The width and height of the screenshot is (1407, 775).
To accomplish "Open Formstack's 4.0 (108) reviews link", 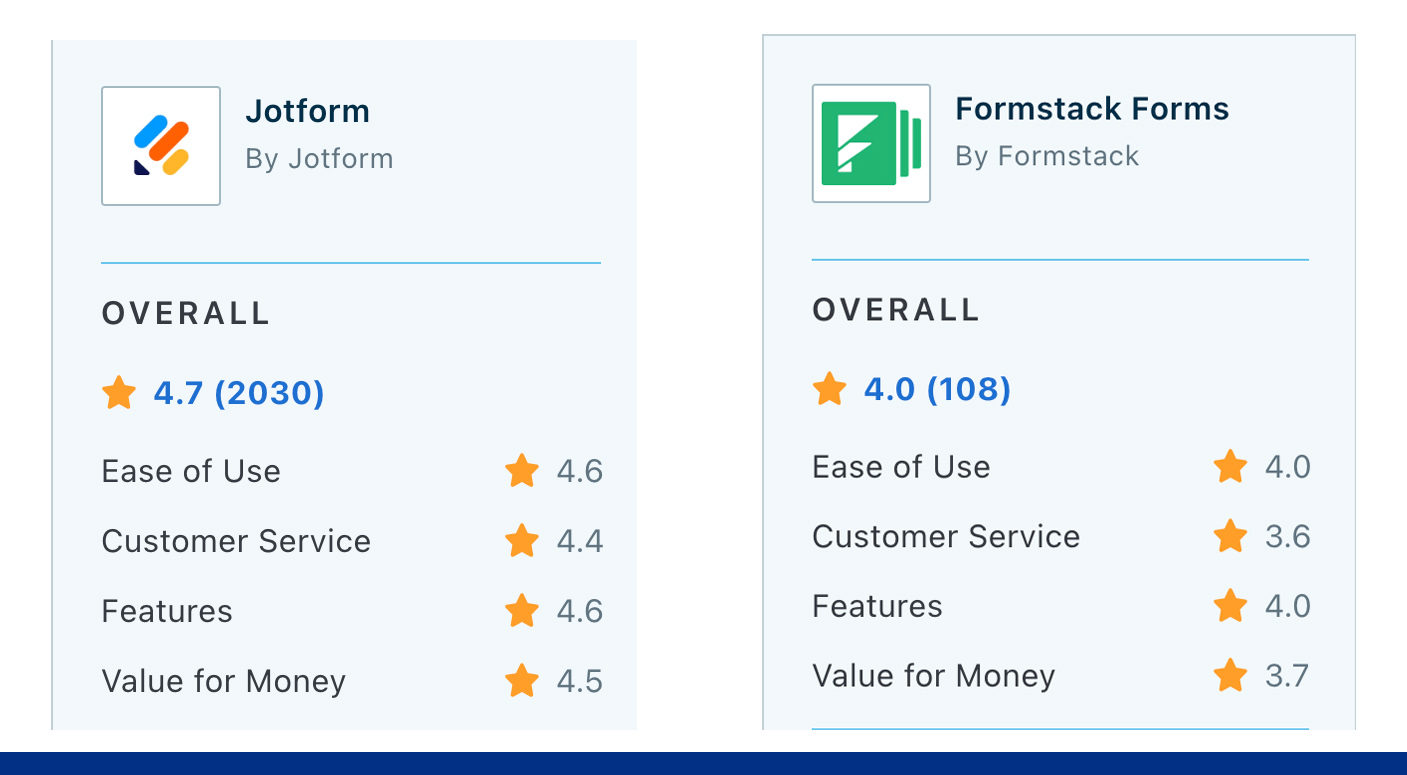I will (937, 389).
